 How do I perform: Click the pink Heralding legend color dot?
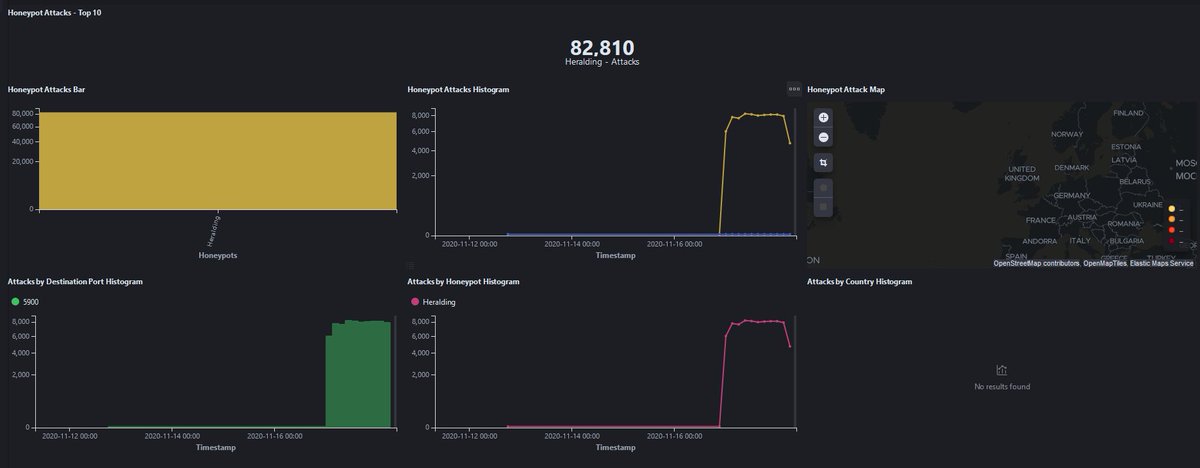click(x=415, y=301)
